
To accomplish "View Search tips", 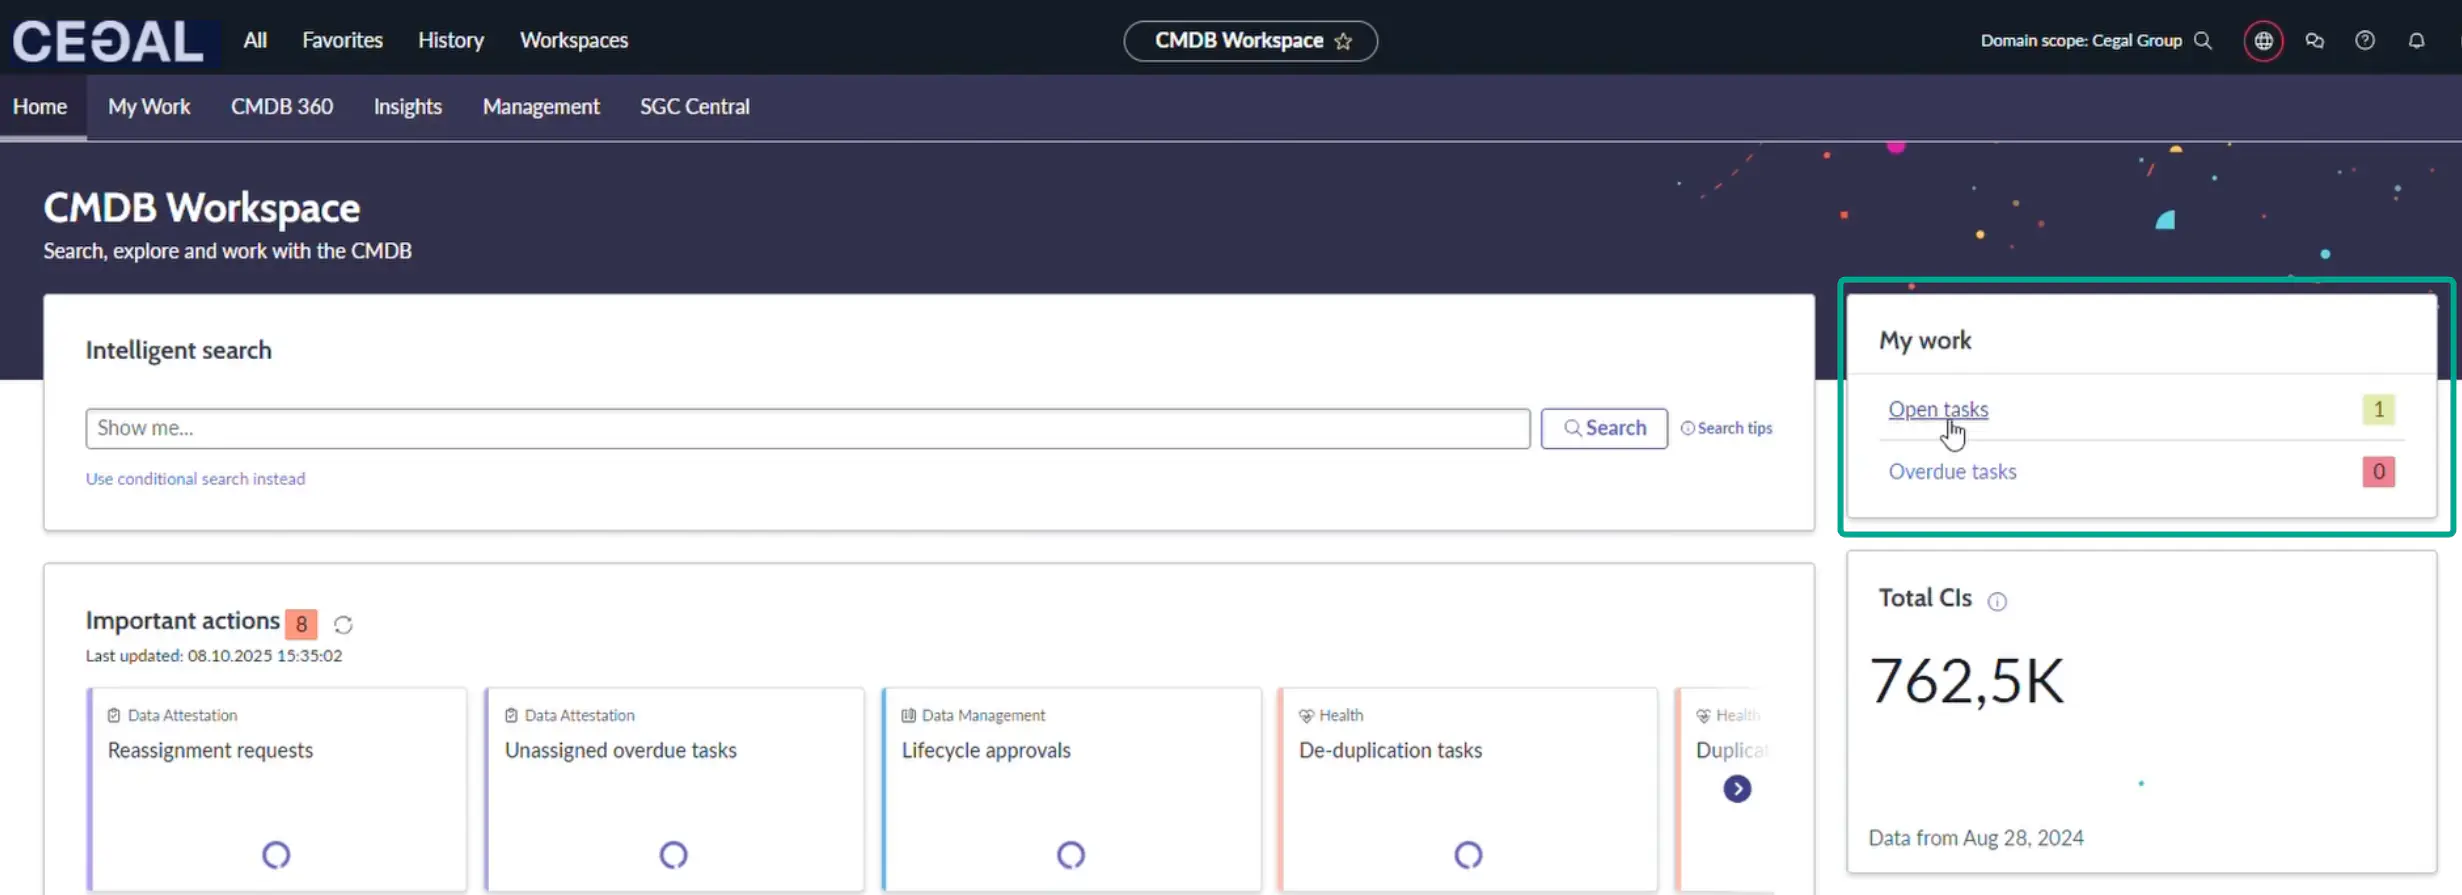I will (1727, 428).
